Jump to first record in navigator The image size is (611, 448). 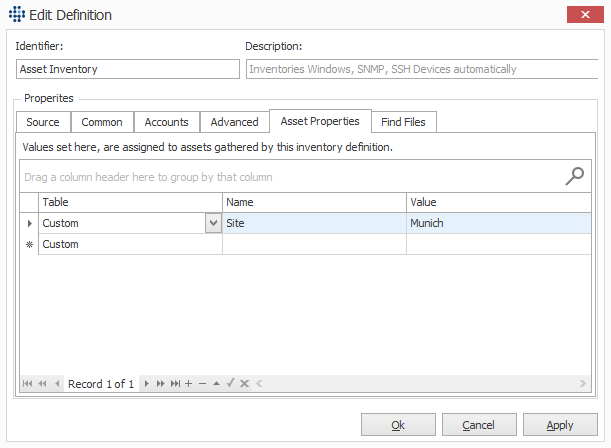tap(27, 384)
